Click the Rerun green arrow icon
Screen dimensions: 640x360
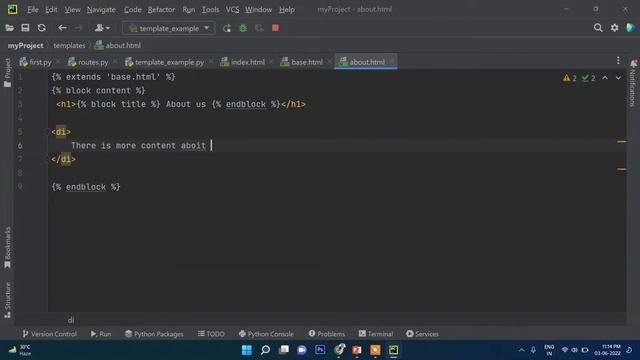227,28
